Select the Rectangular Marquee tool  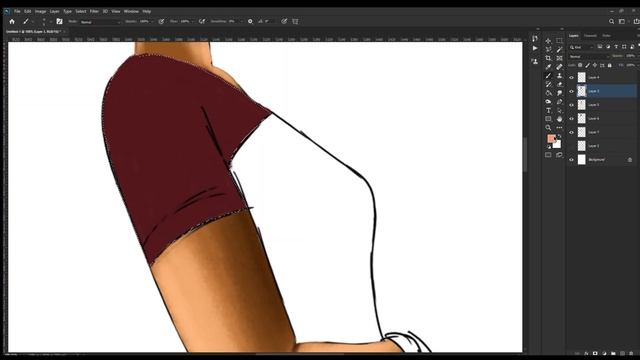click(x=559, y=41)
